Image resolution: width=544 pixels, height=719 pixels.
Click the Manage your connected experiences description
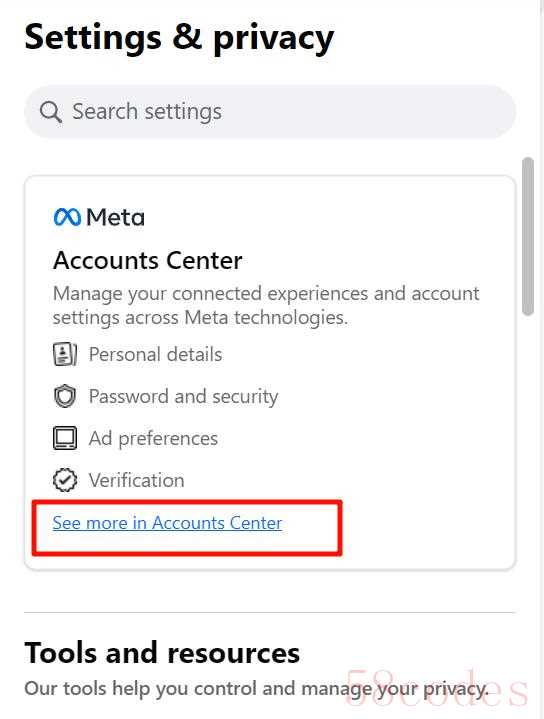[x=266, y=305]
